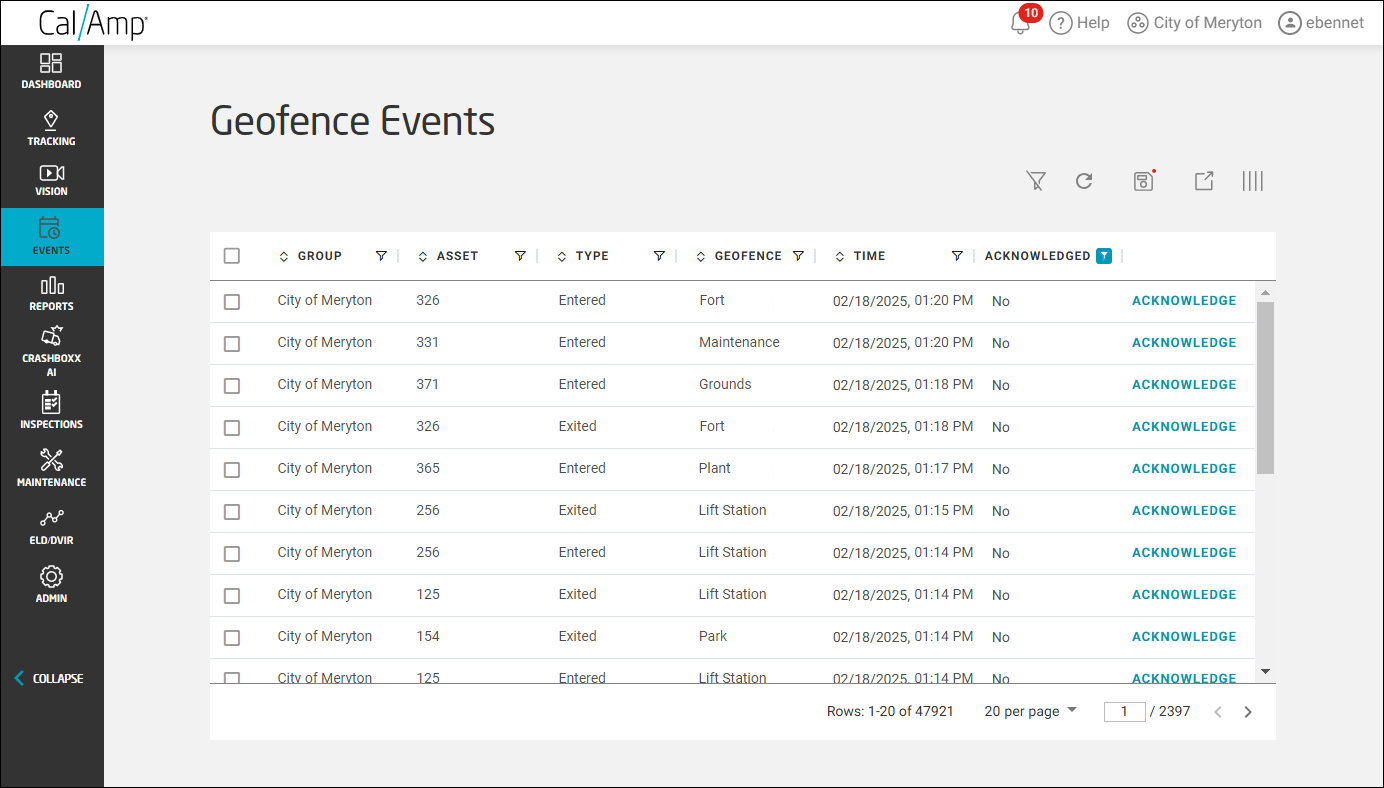Open the Dashboard section
This screenshot has height=788, width=1384.
(x=52, y=71)
